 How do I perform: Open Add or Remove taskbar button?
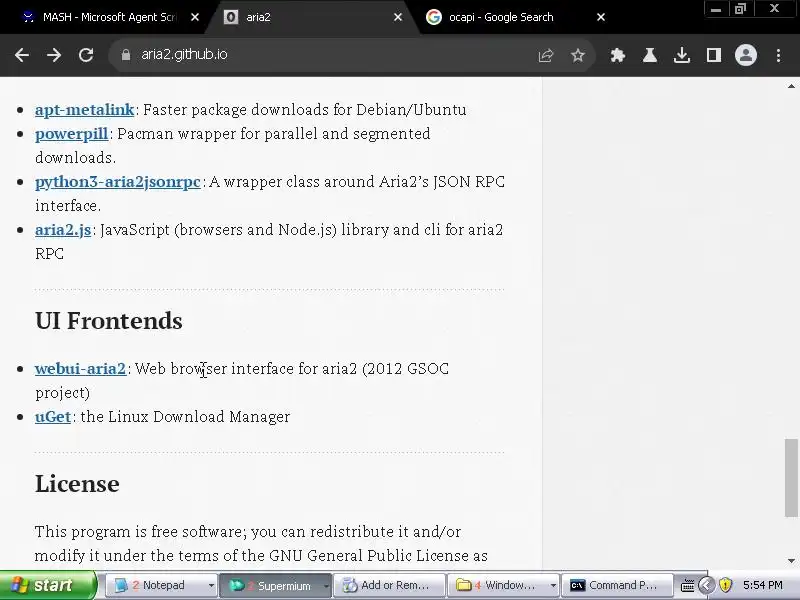coord(389,585)
